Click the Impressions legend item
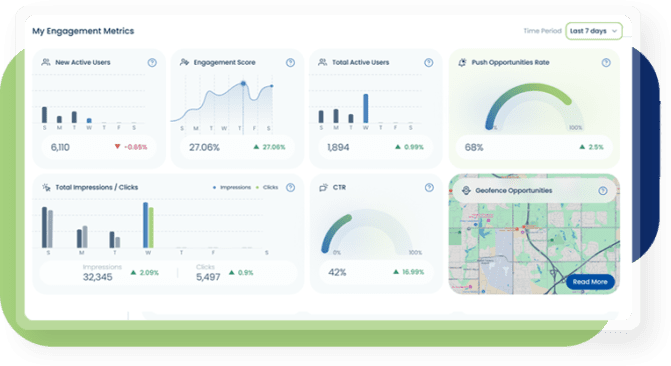671x366 pixels. coord(232,187)
